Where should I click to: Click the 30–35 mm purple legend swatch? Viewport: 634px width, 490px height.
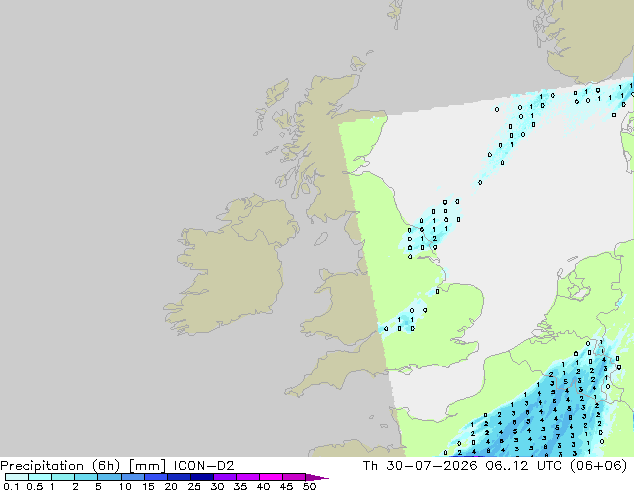click(225, 477)
